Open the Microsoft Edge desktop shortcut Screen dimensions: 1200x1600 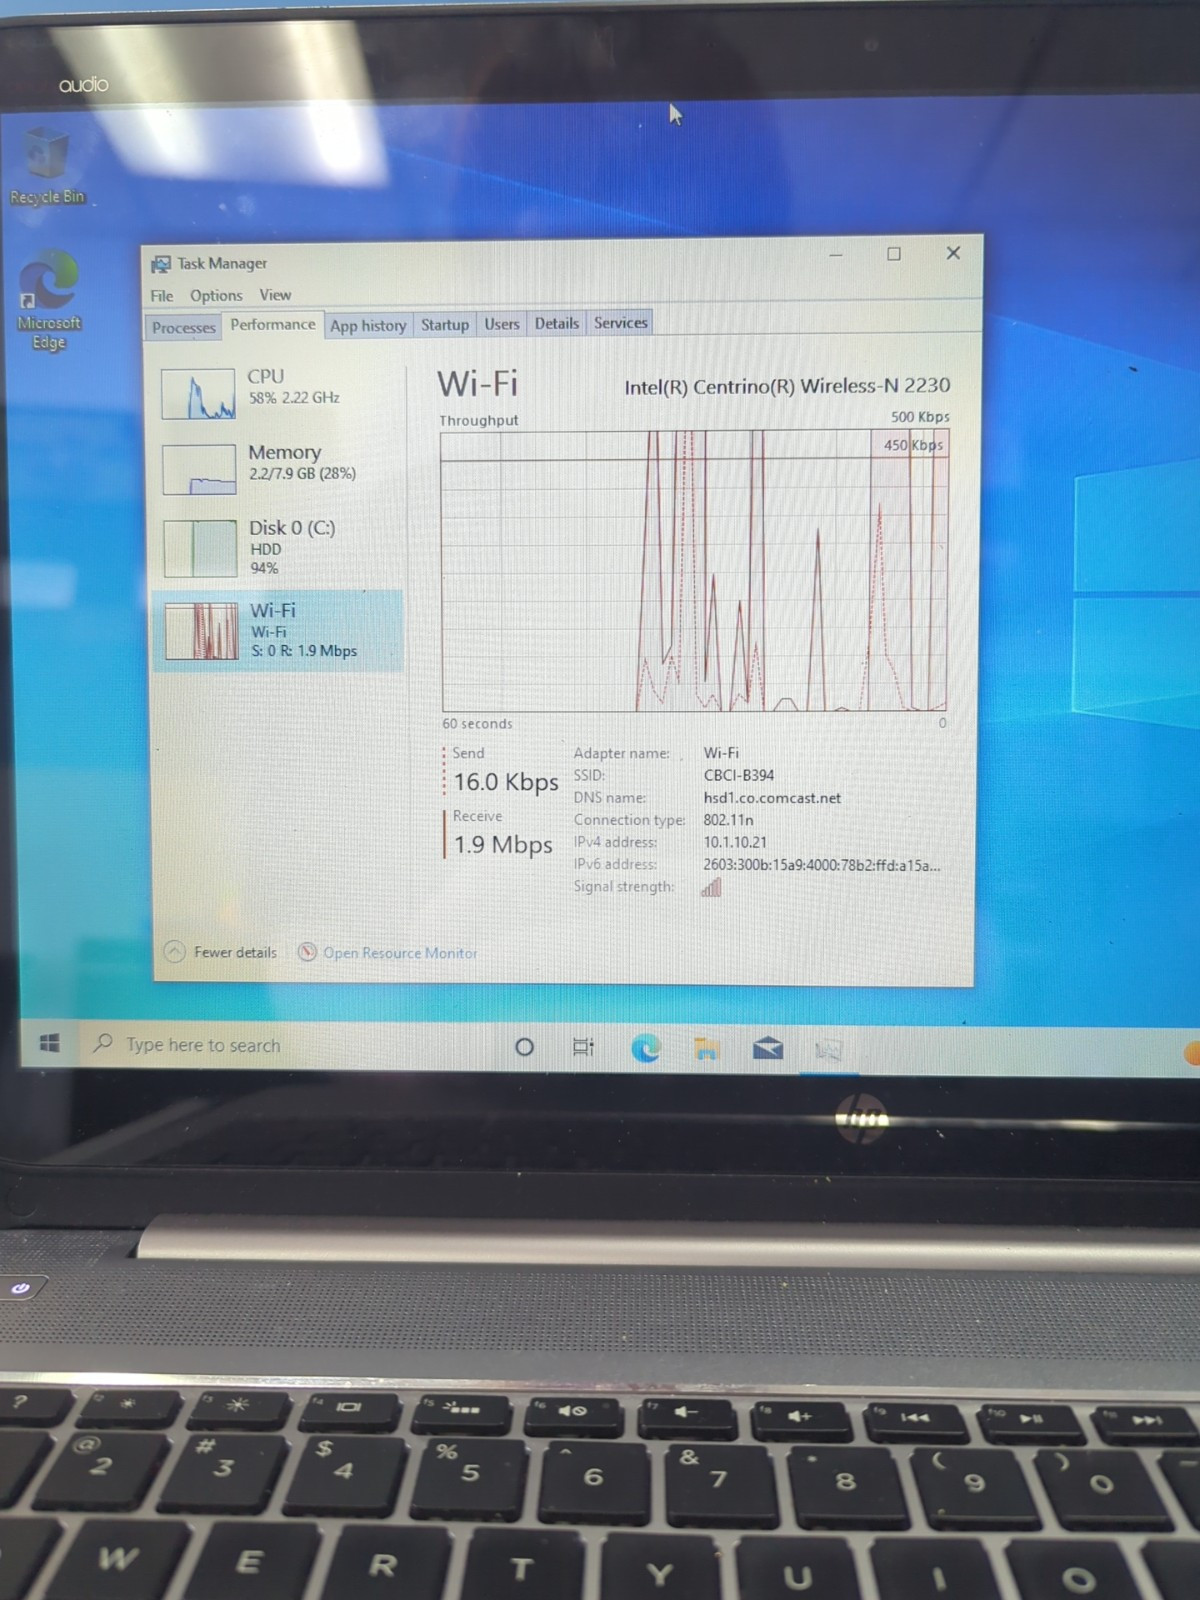click(x=48, y=301)
